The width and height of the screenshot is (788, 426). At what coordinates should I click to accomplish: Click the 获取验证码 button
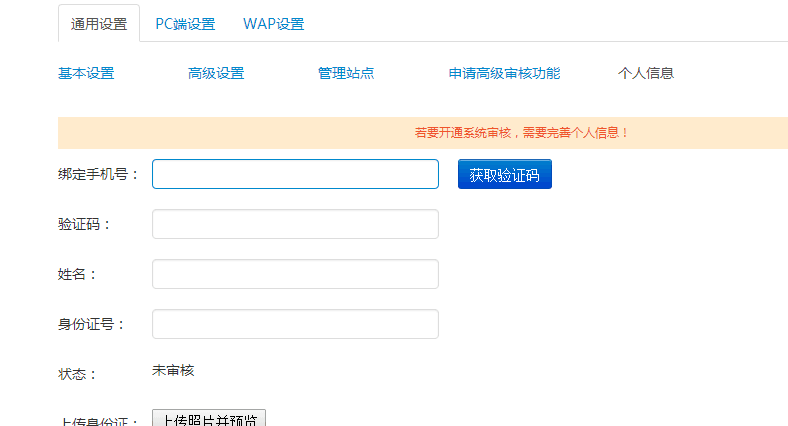coord(505,174)
